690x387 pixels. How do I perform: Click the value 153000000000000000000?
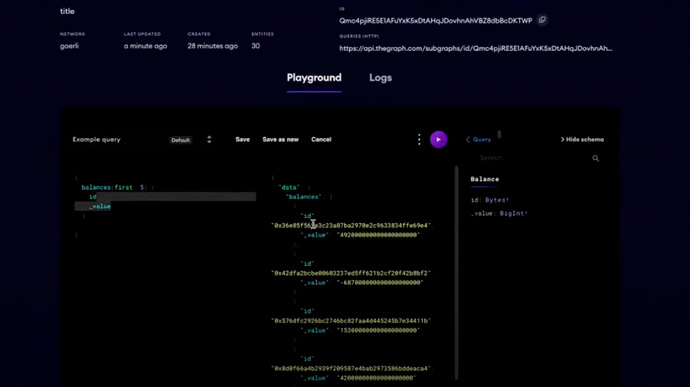pyautogui.click(x=378, y=330)
